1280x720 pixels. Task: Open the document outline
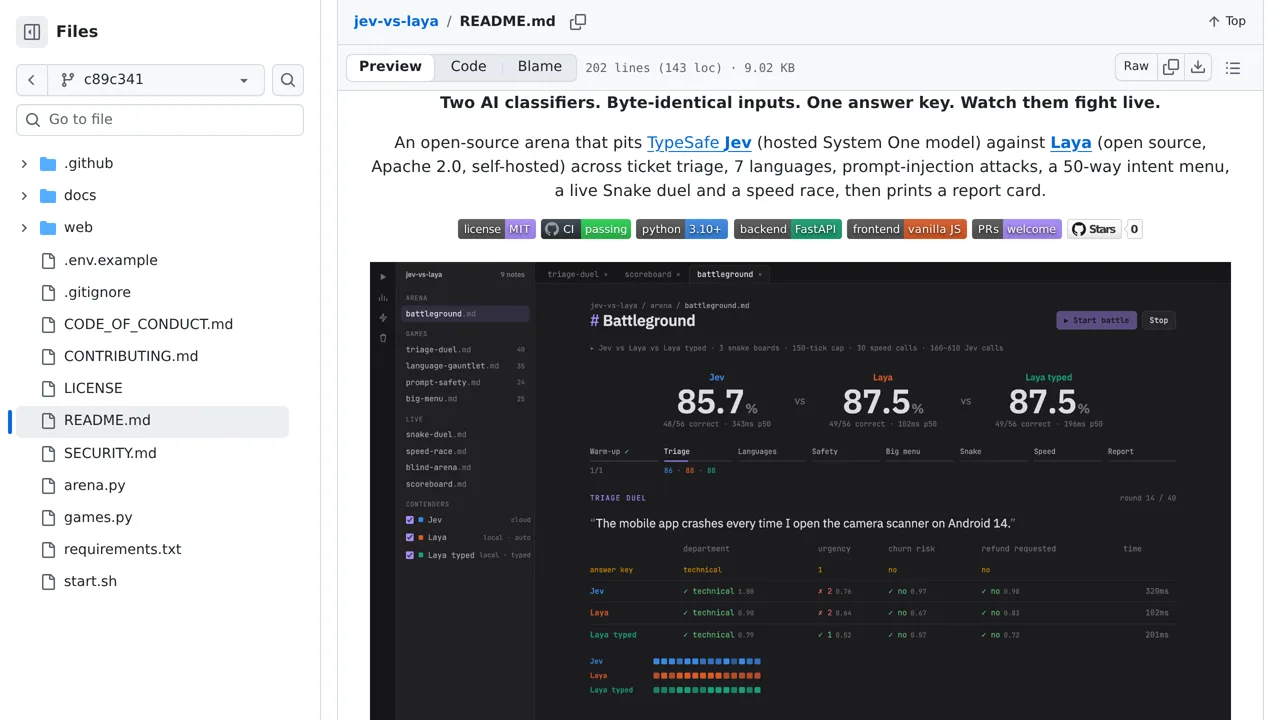(x=1233, y=67)
